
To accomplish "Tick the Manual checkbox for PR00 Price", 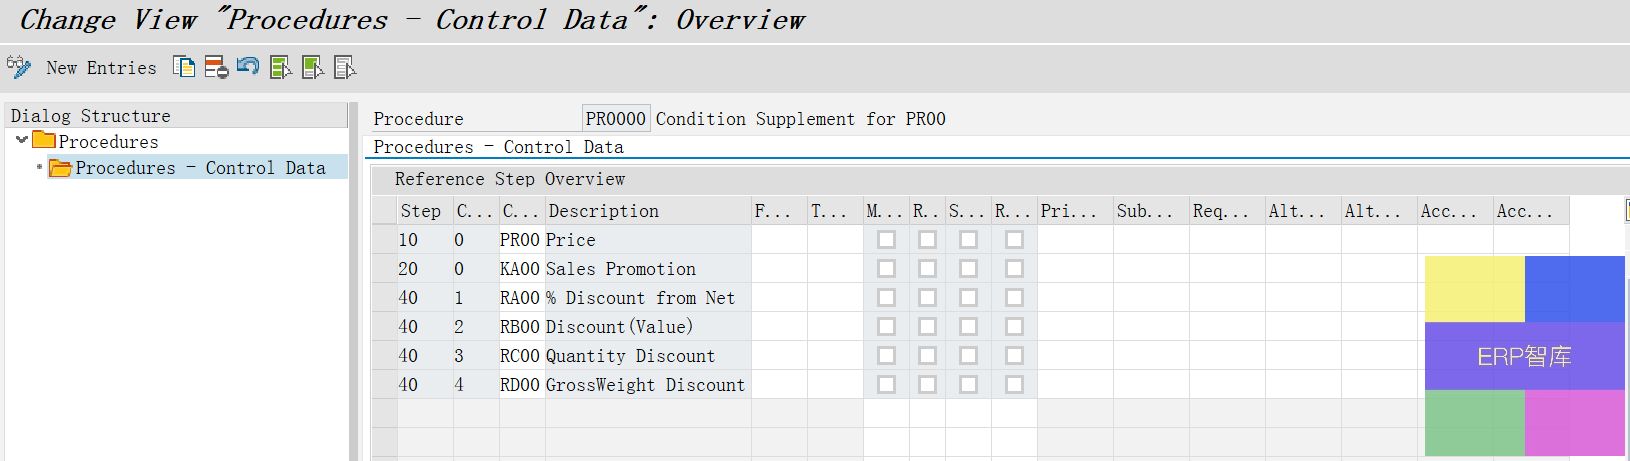I will (886, 240).
